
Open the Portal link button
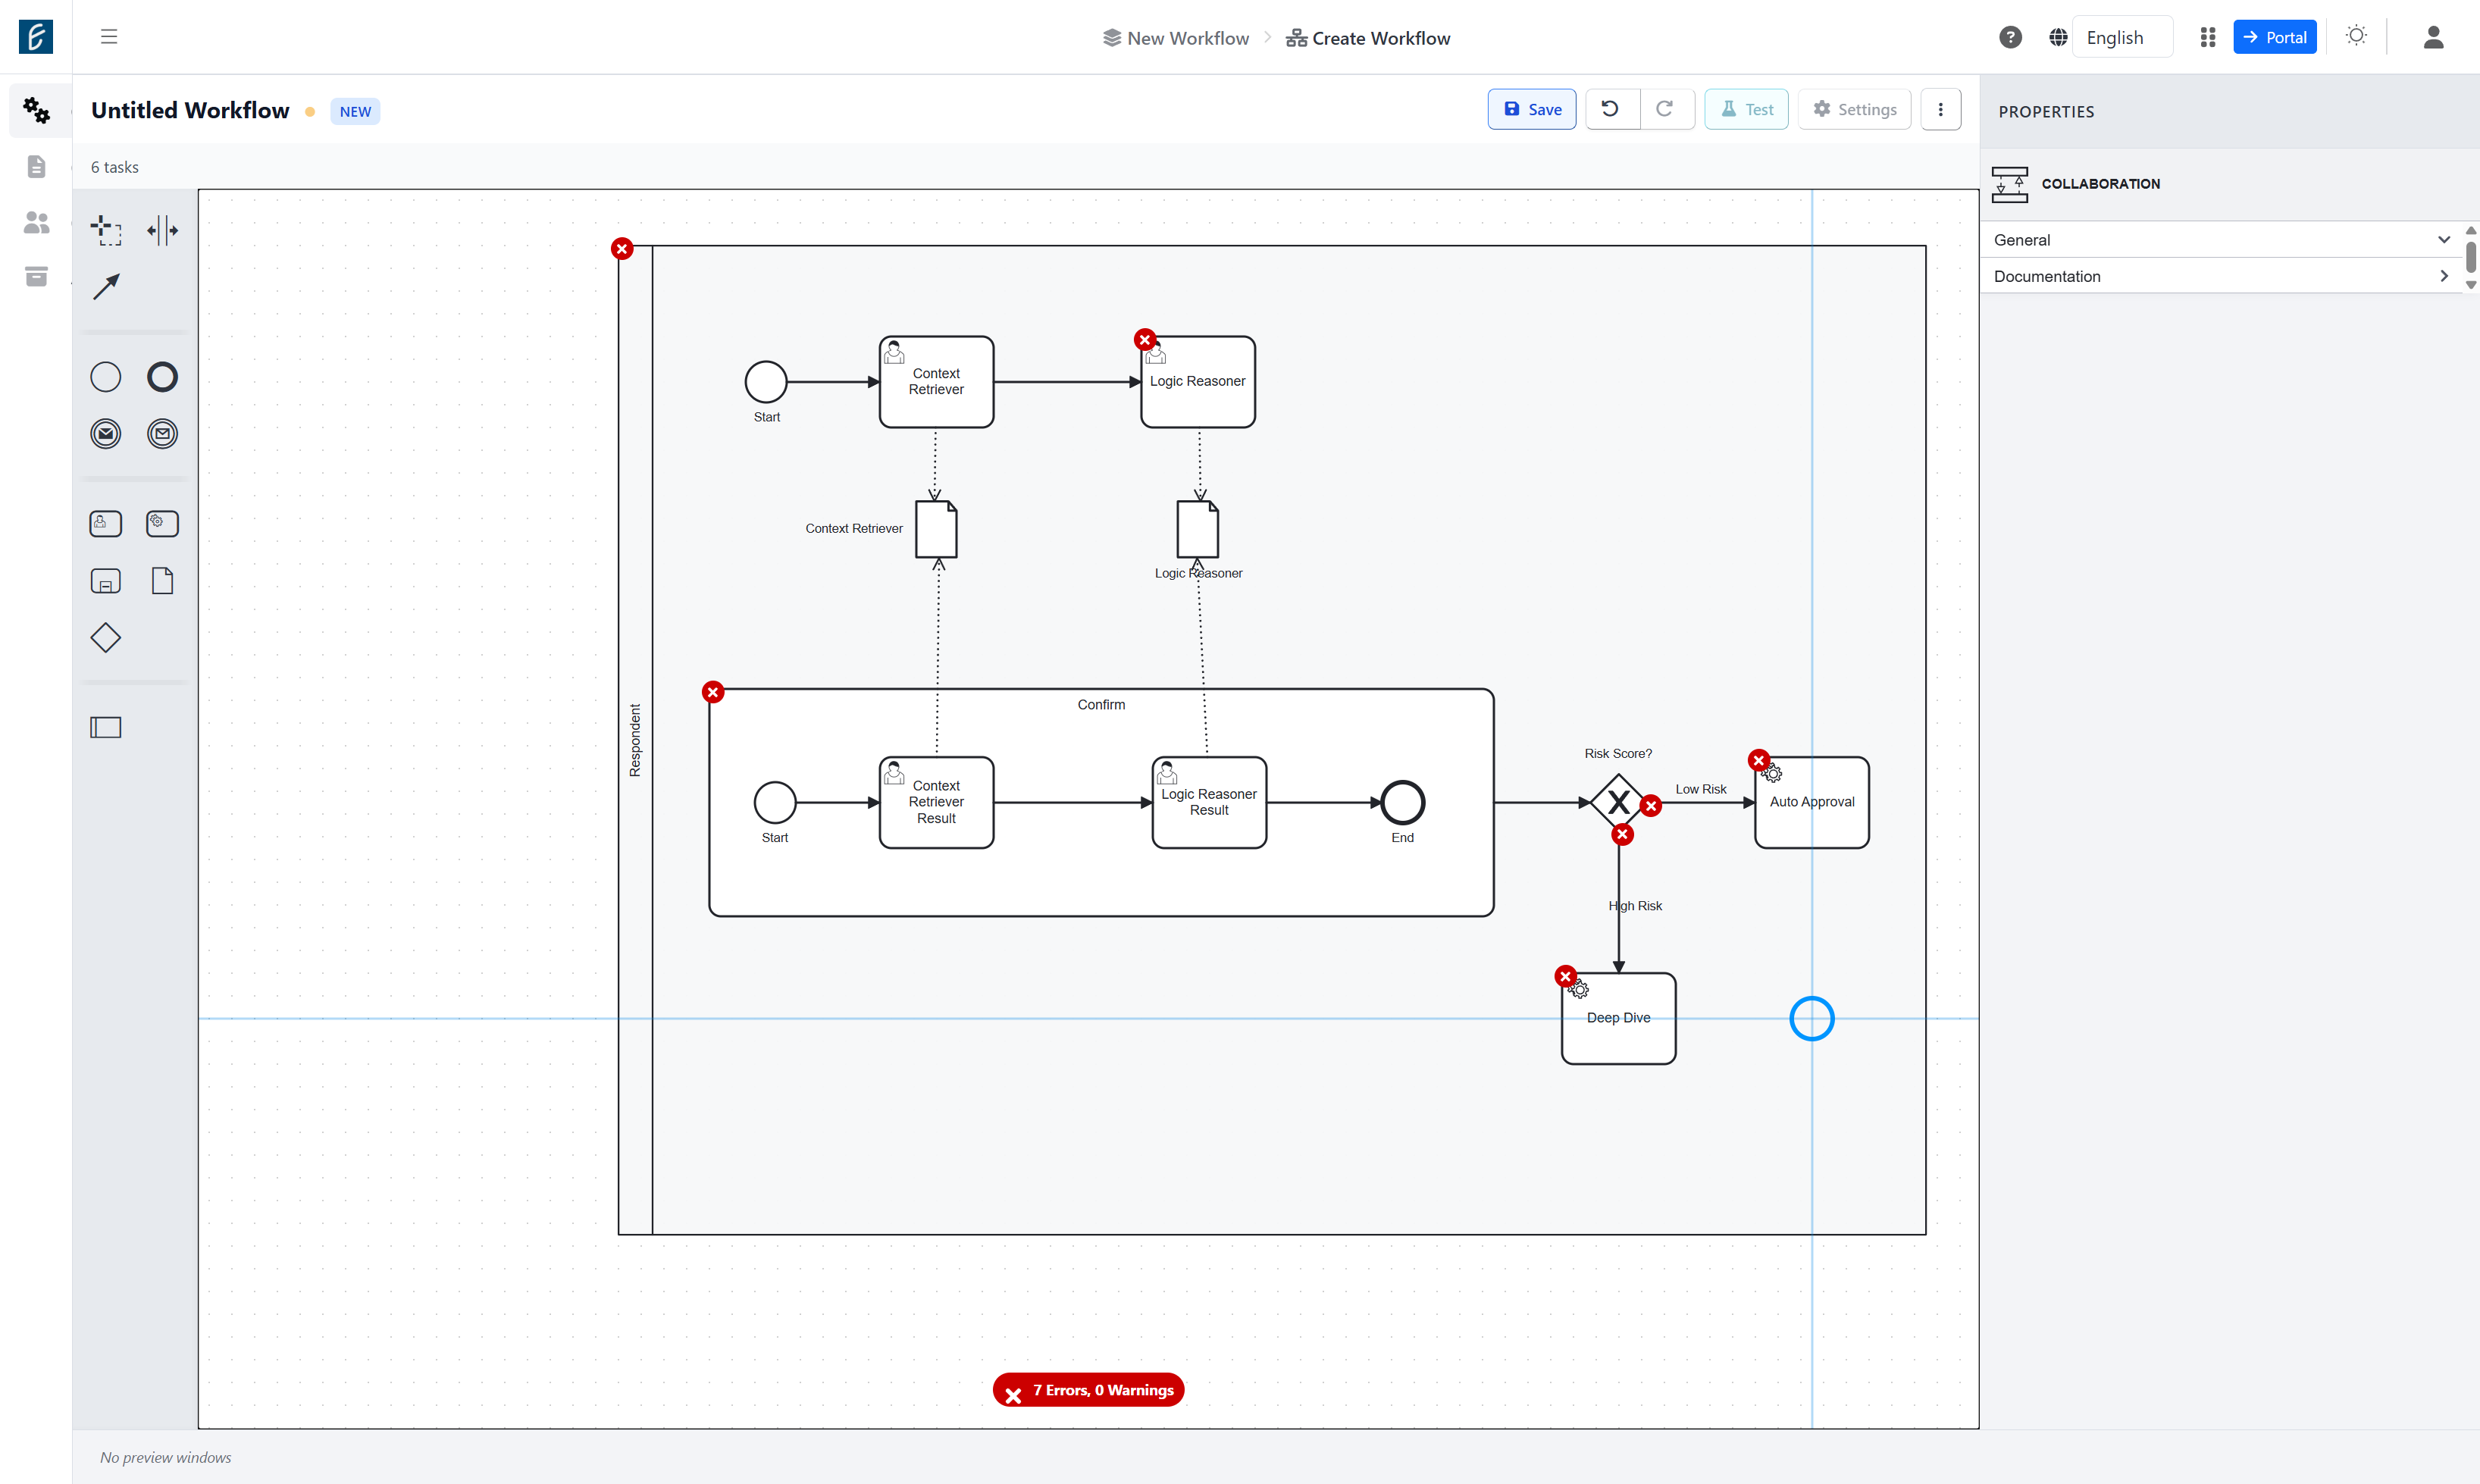[2274, 37]
